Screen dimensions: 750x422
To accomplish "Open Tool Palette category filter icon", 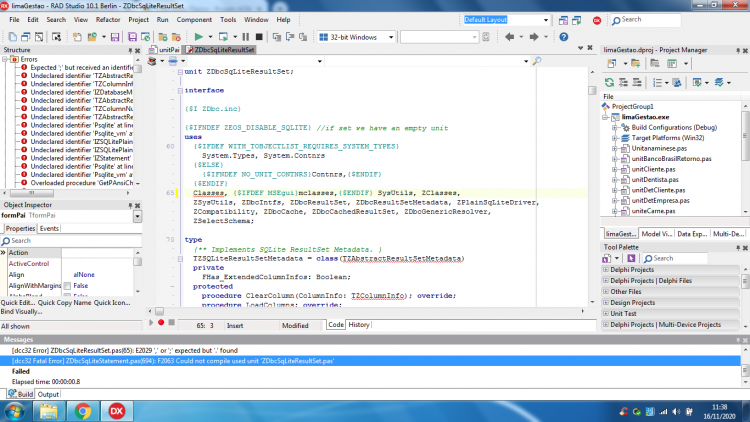I will point(607,258).
